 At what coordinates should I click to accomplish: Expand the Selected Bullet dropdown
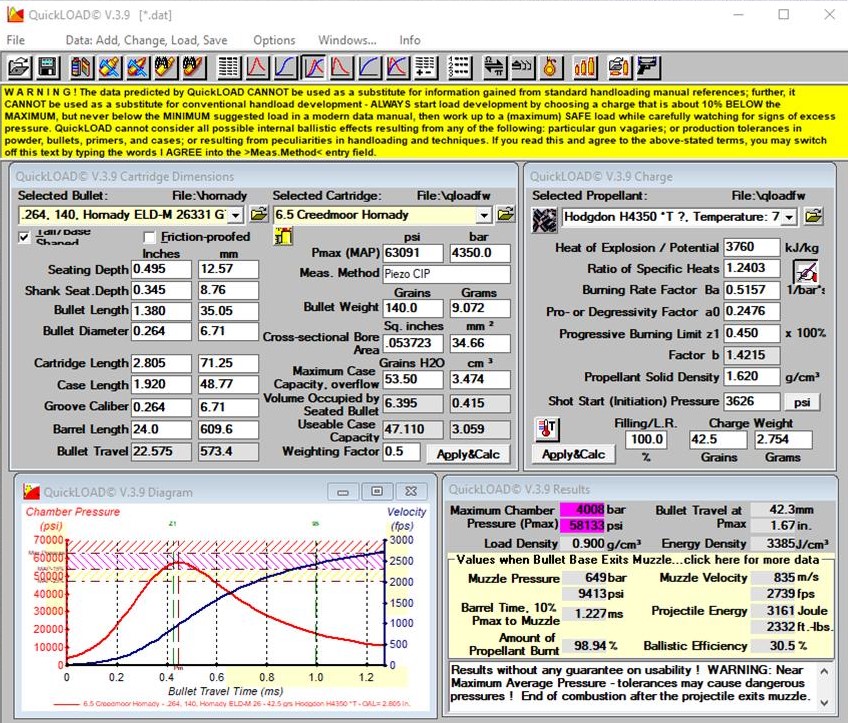pyautogui.click(x=236, y=215)
